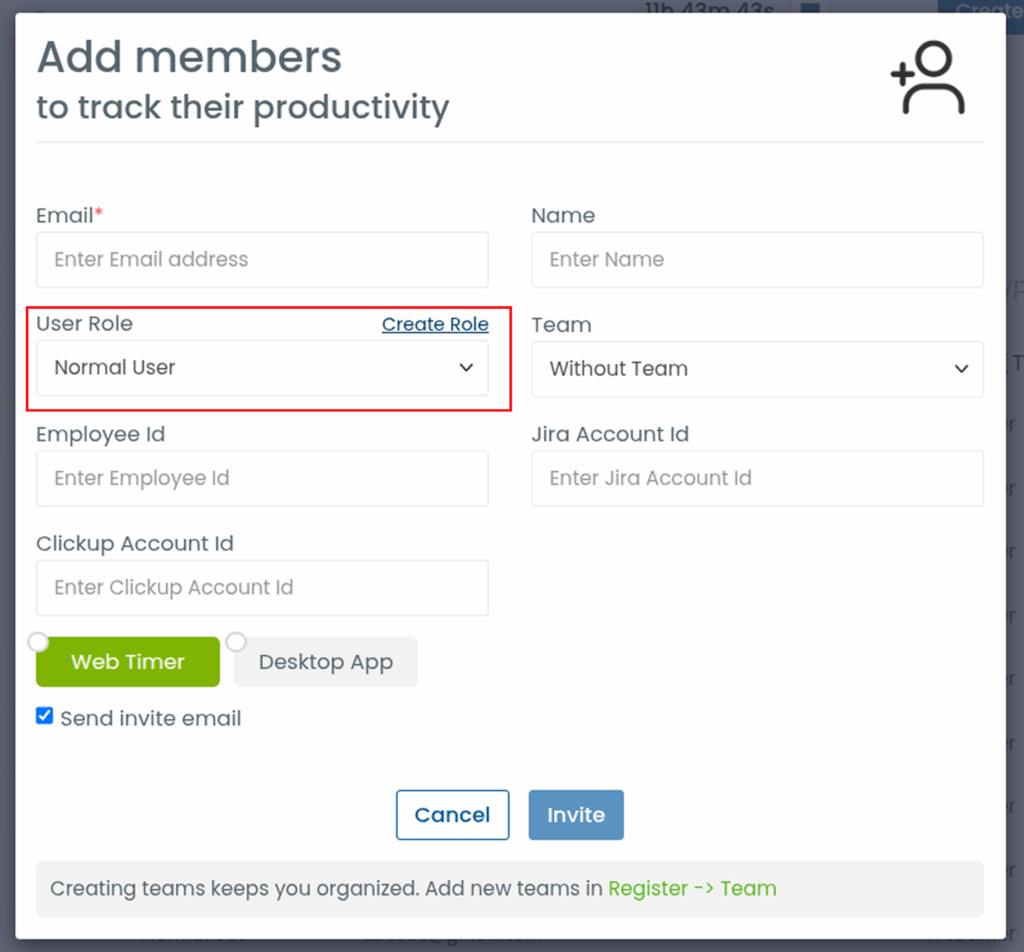
Task: Click the blue stop timer icon behind dialog
Action: (x=810, y=9)
